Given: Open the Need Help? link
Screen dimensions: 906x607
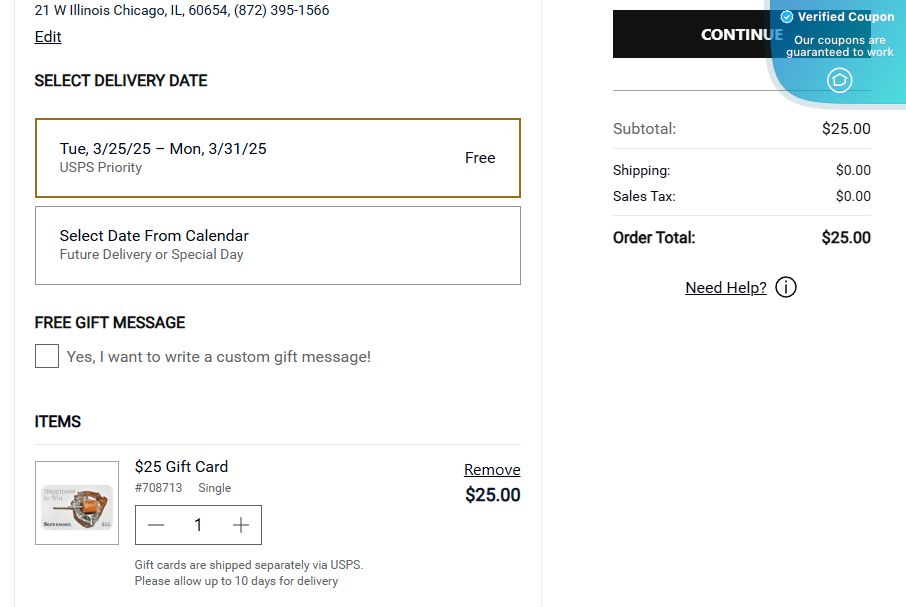Looking at the screenshot, I should coord(725,287).
